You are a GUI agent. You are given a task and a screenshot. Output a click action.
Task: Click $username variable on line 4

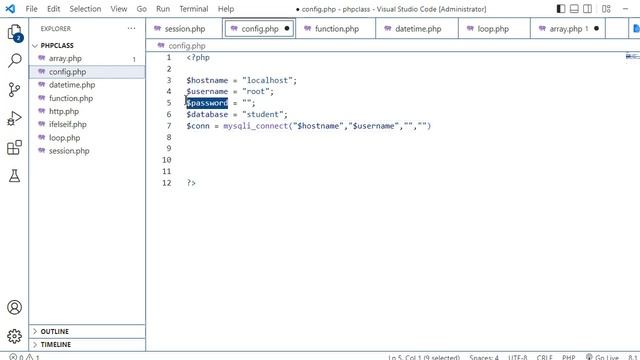207,91
